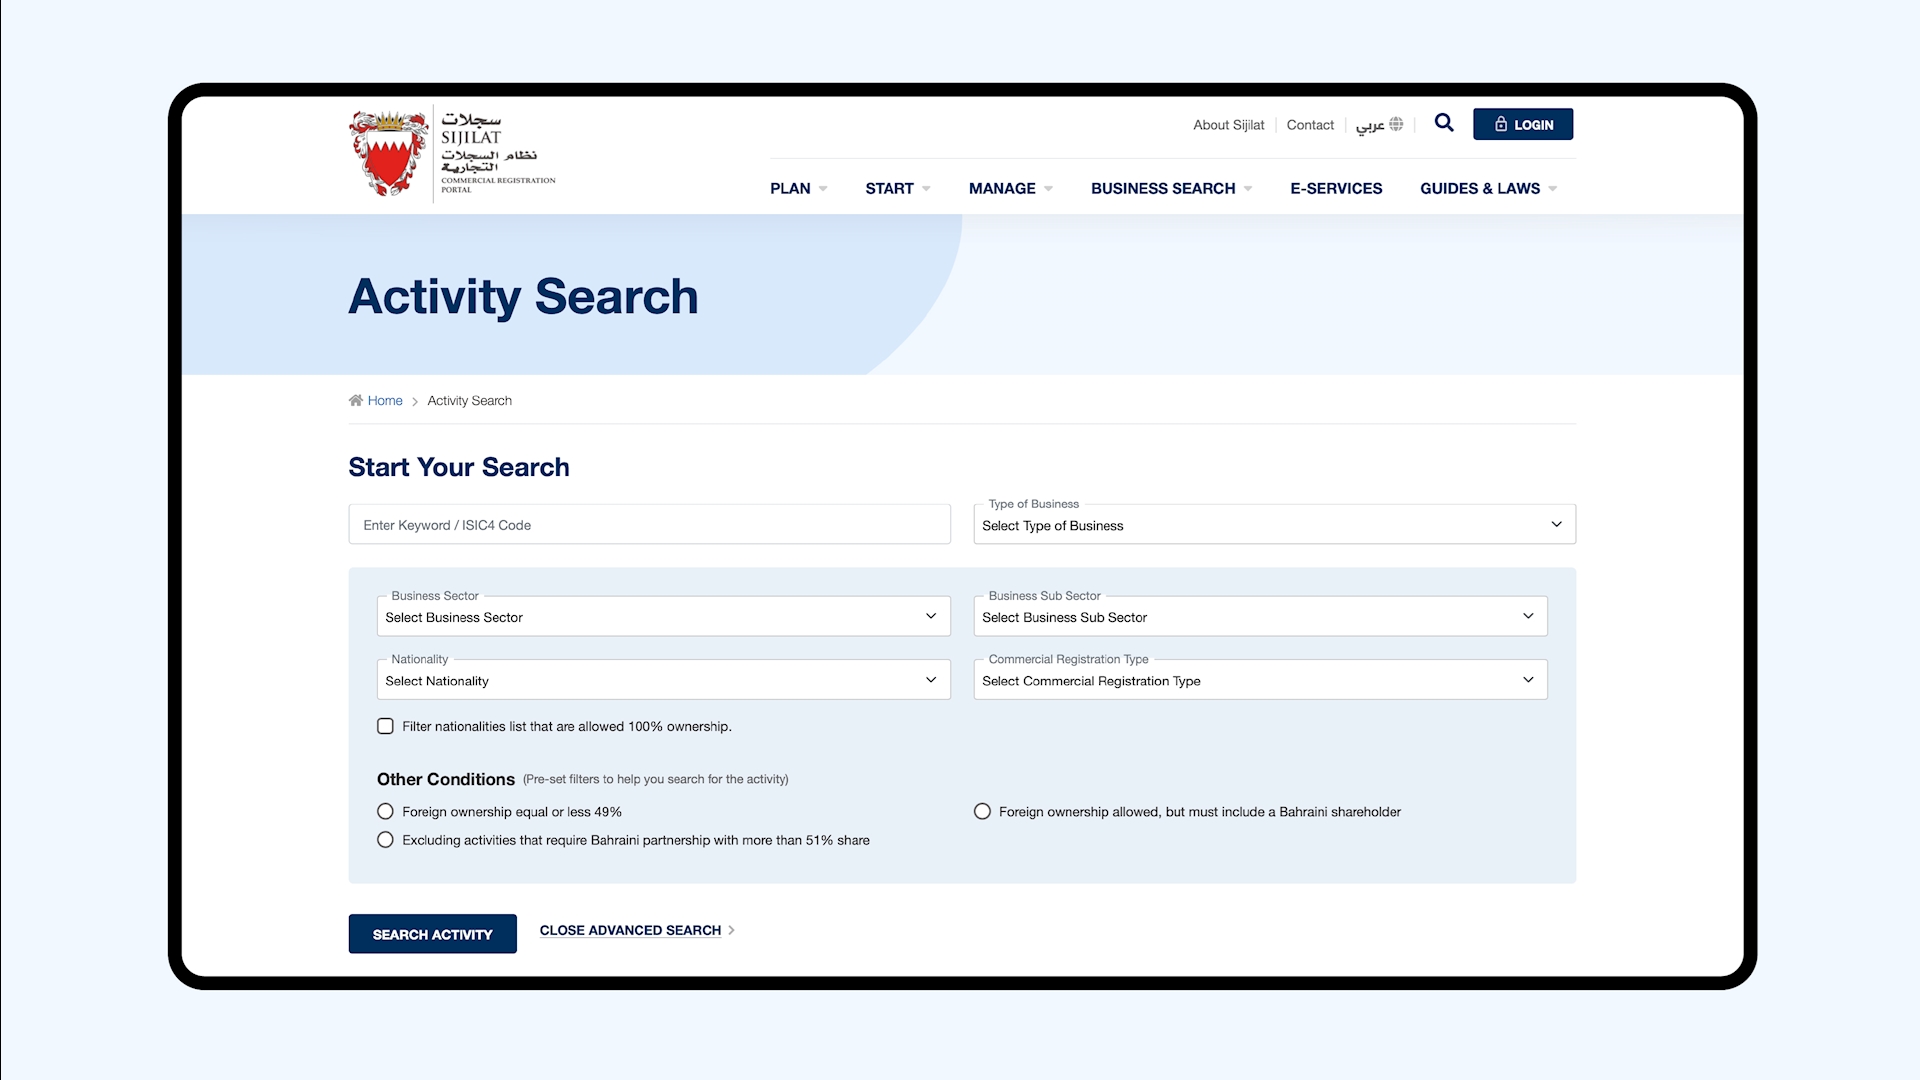This screenshot has width=1920, height=1080.
Task: Open the Select Business Sector dropdown
Action: pyautogui.click(x=662, y=616)
